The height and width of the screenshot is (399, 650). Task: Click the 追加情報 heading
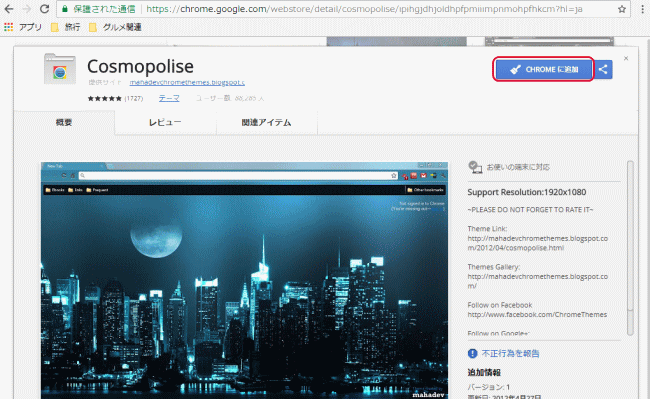coord(484,372)
